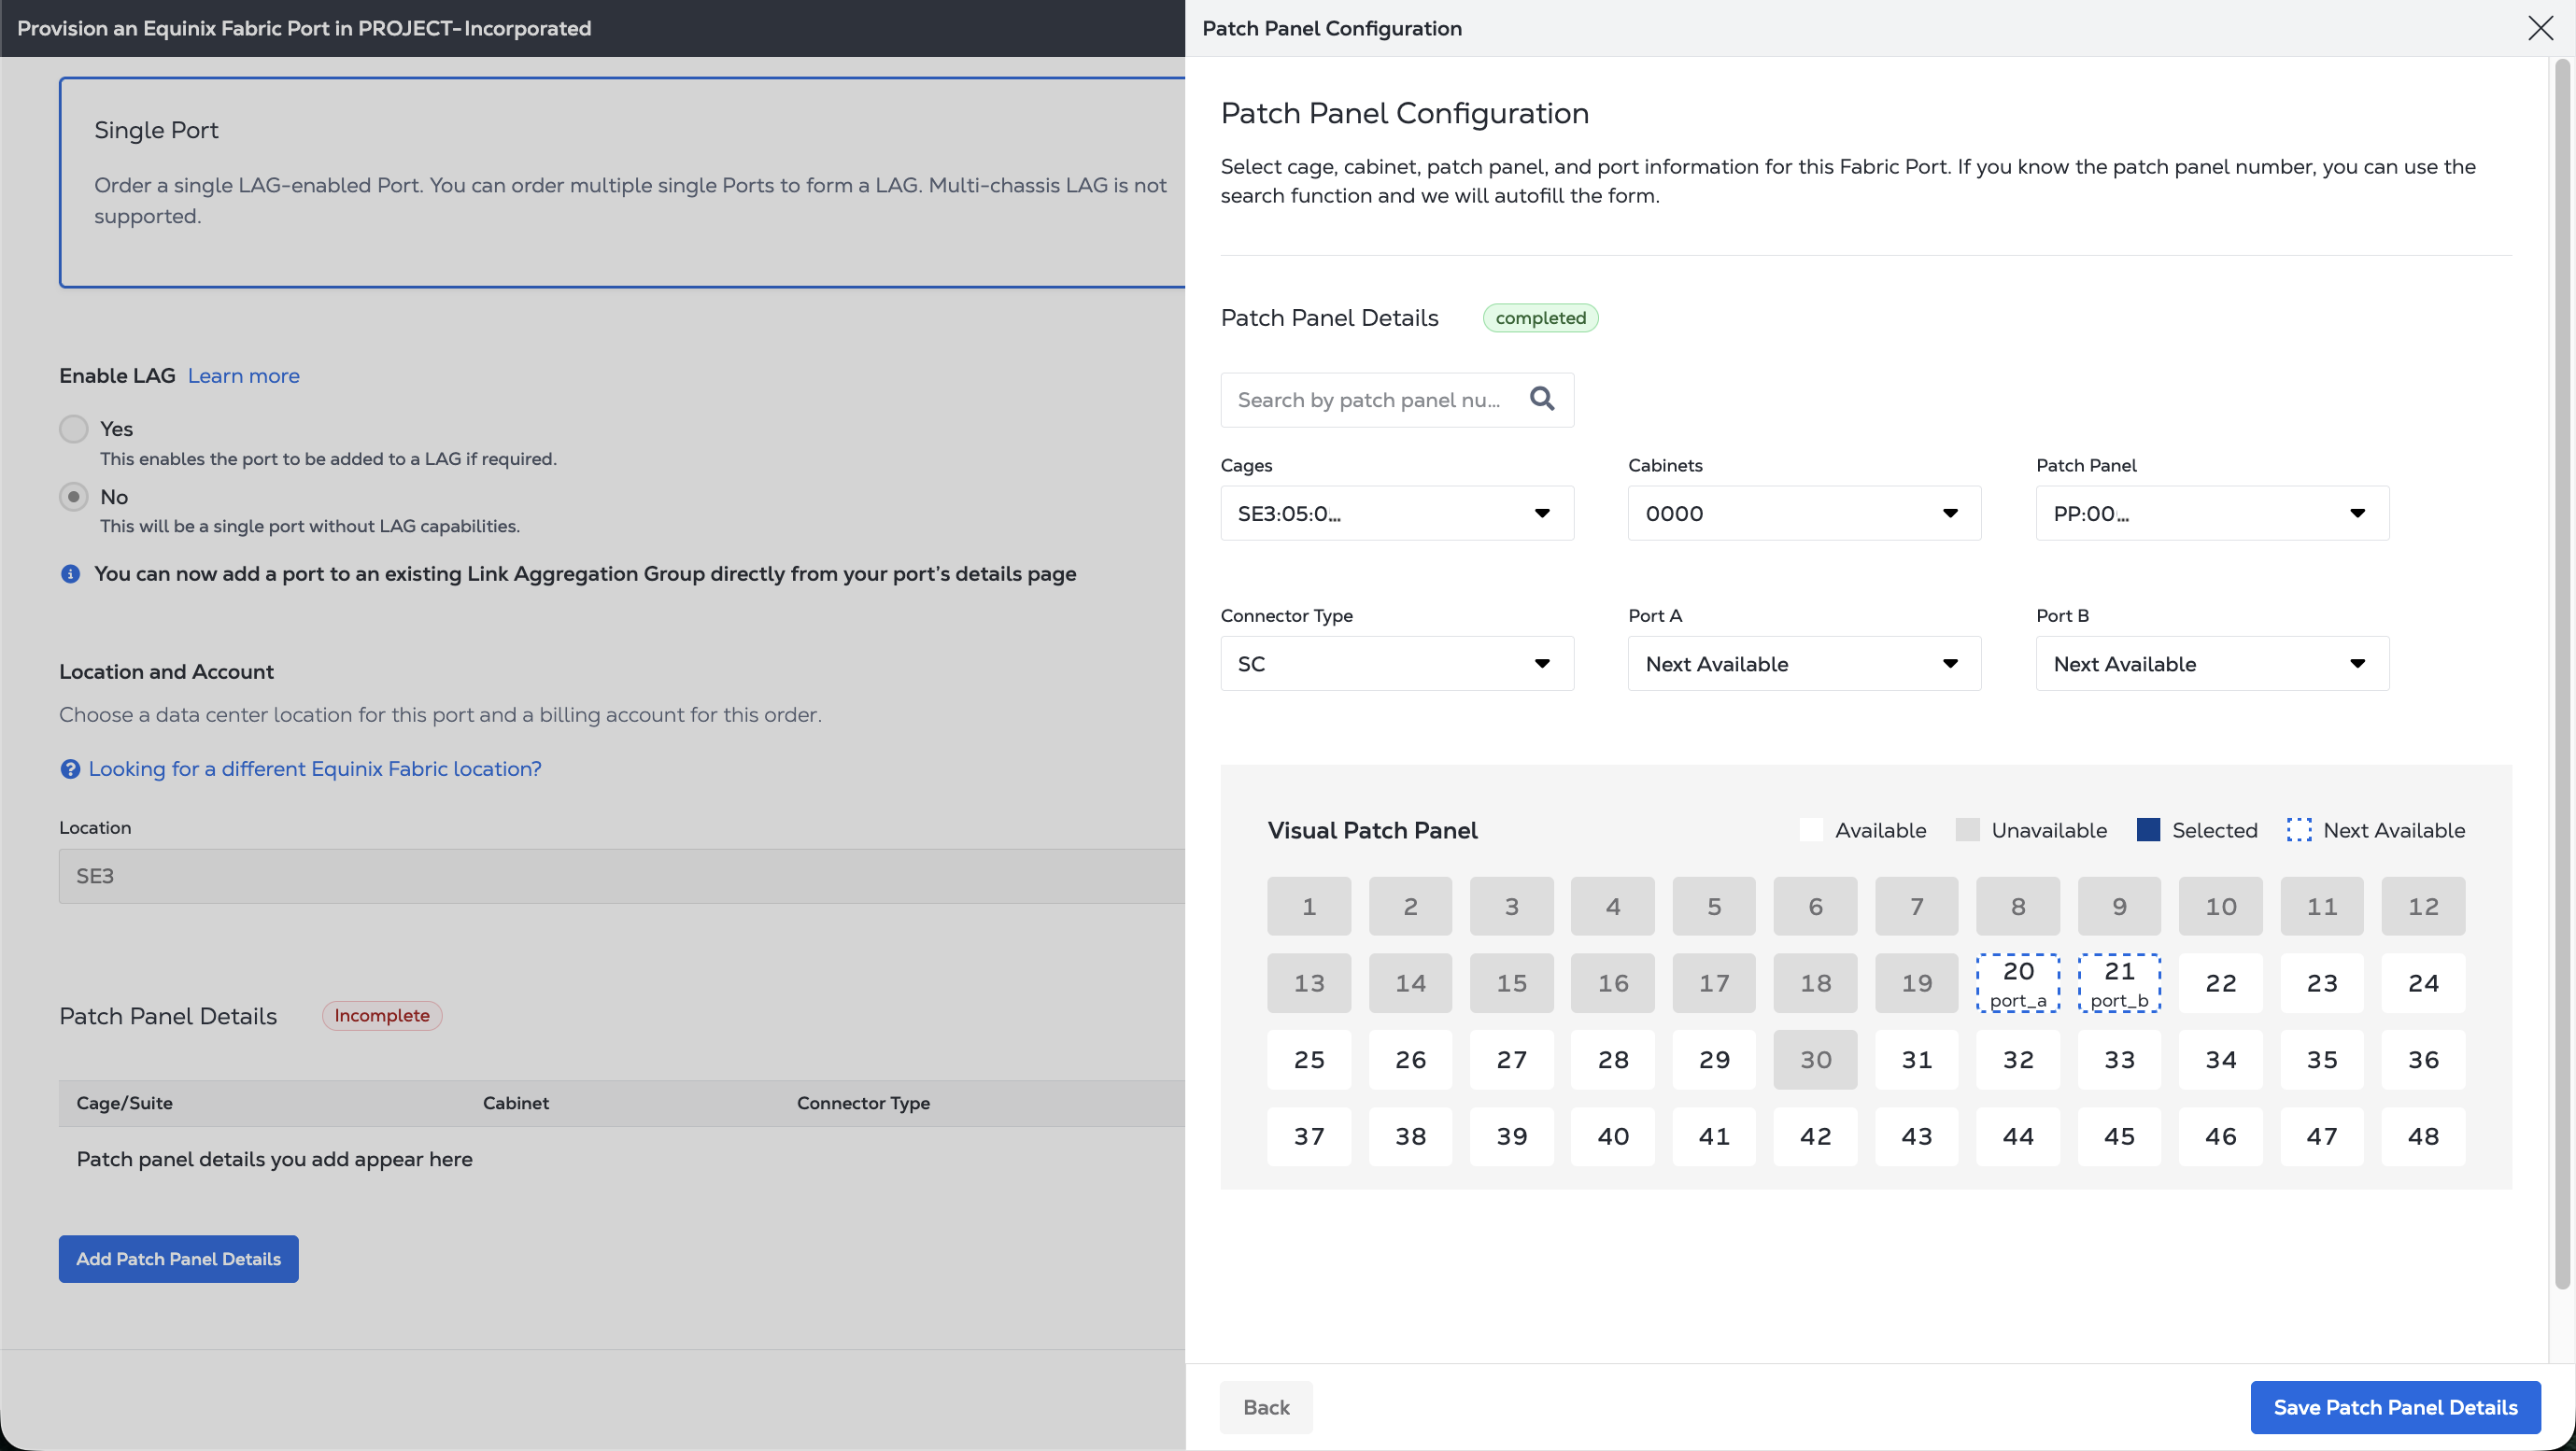The image size is (2576, 1451).
Task: Select port 48 in the visual patch panel
Action: point(2422,1136)
